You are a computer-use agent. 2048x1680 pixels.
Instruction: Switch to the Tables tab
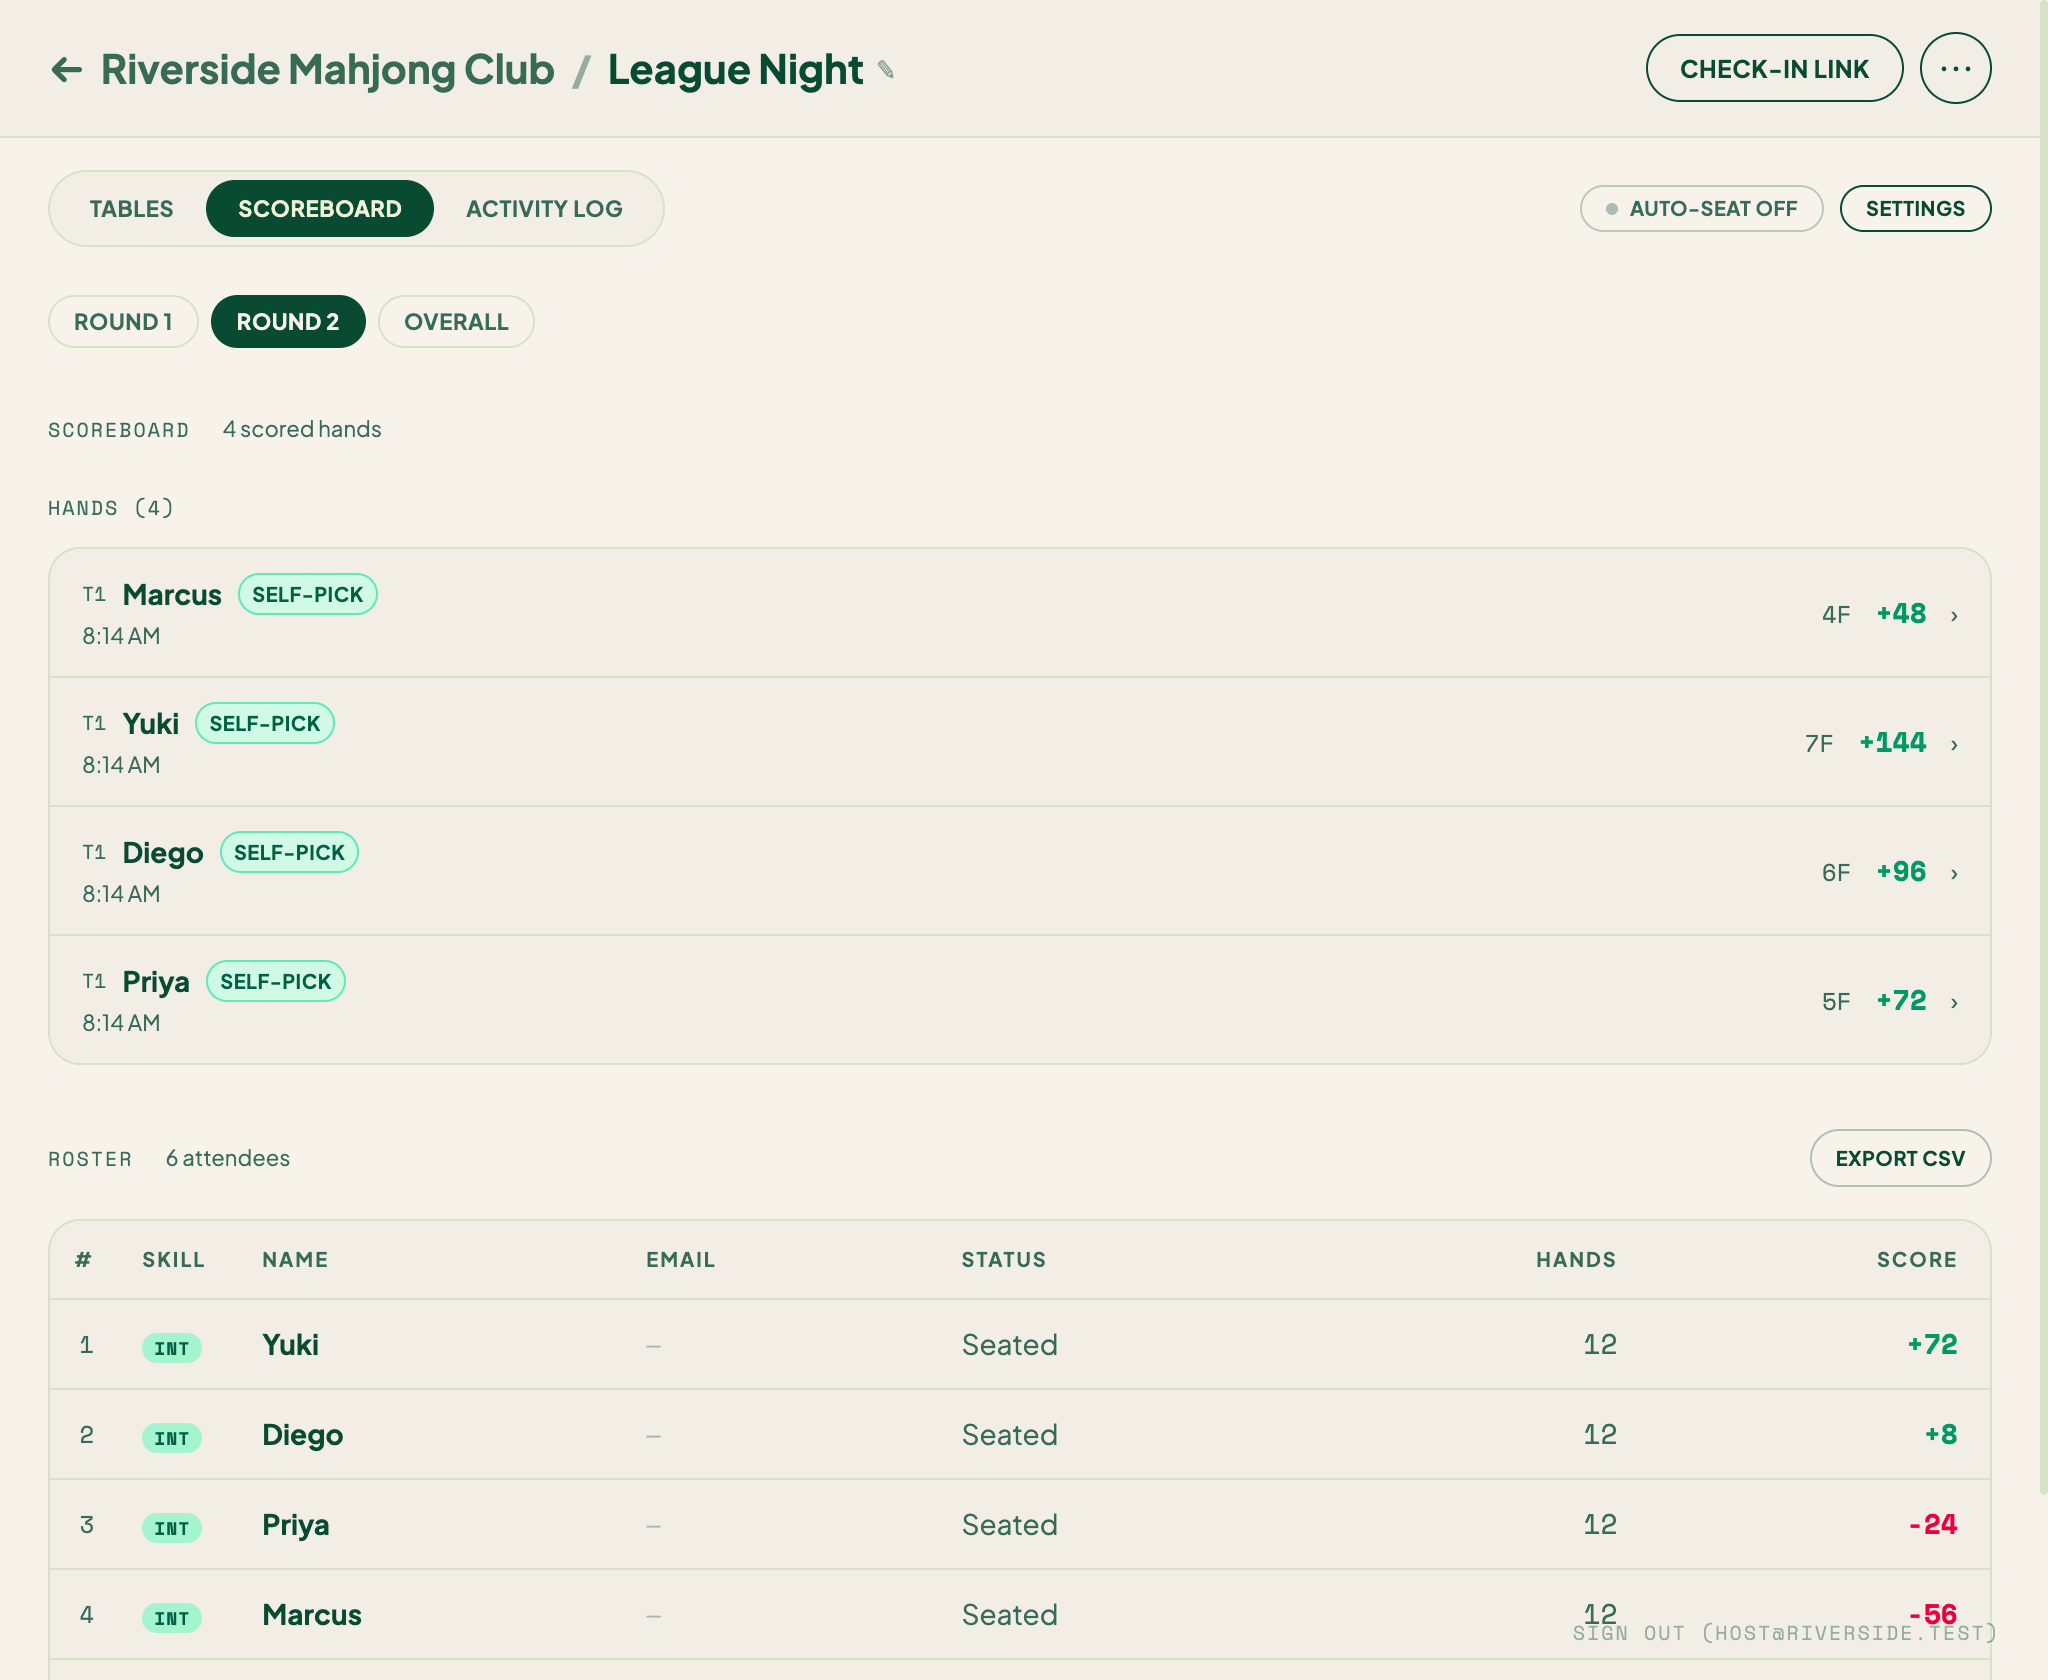pyautogui.click(x=131, y=209)
